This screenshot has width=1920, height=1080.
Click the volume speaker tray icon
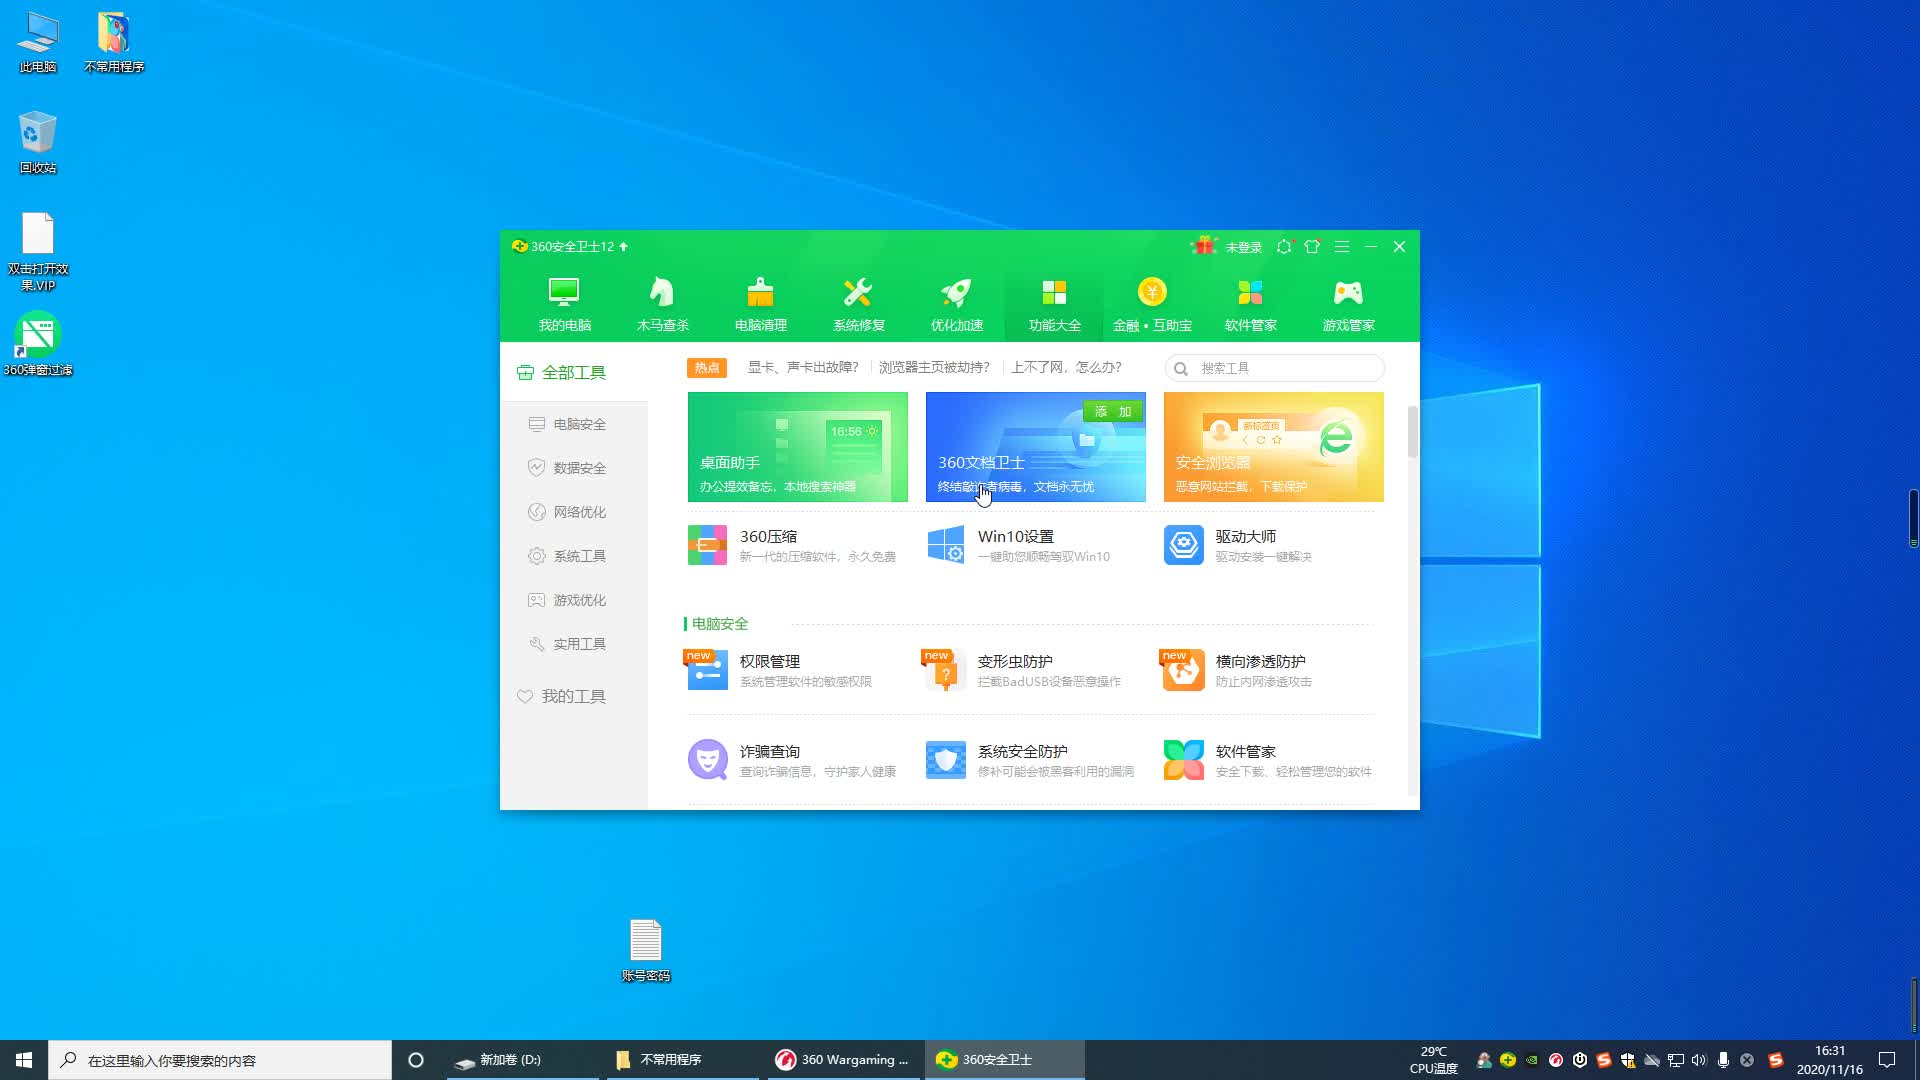1699,1060
